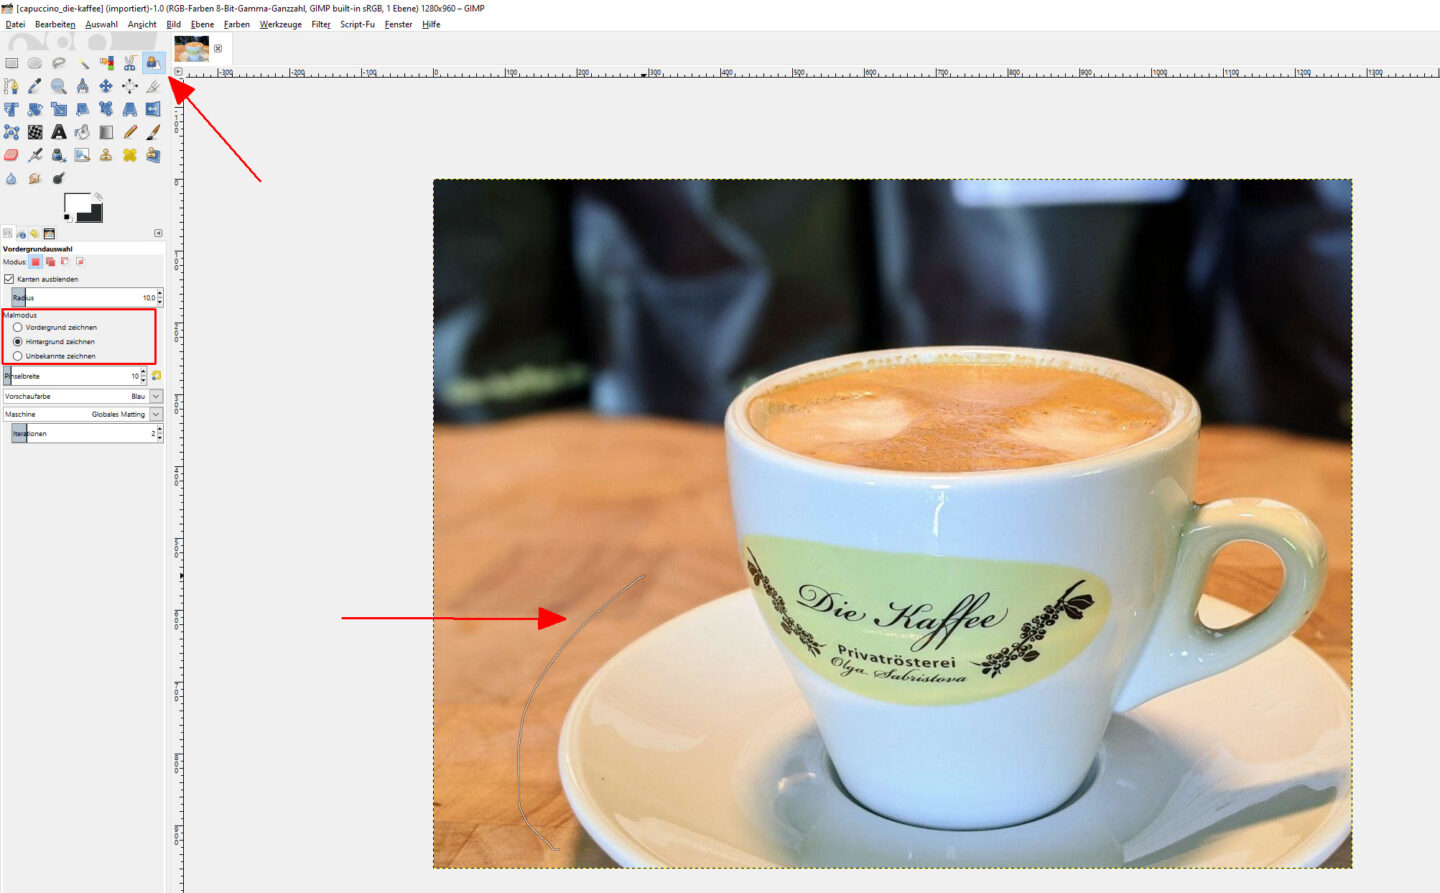Select the Flip tool
This screenshot has height=893, width=1440.
click(153, 109)
